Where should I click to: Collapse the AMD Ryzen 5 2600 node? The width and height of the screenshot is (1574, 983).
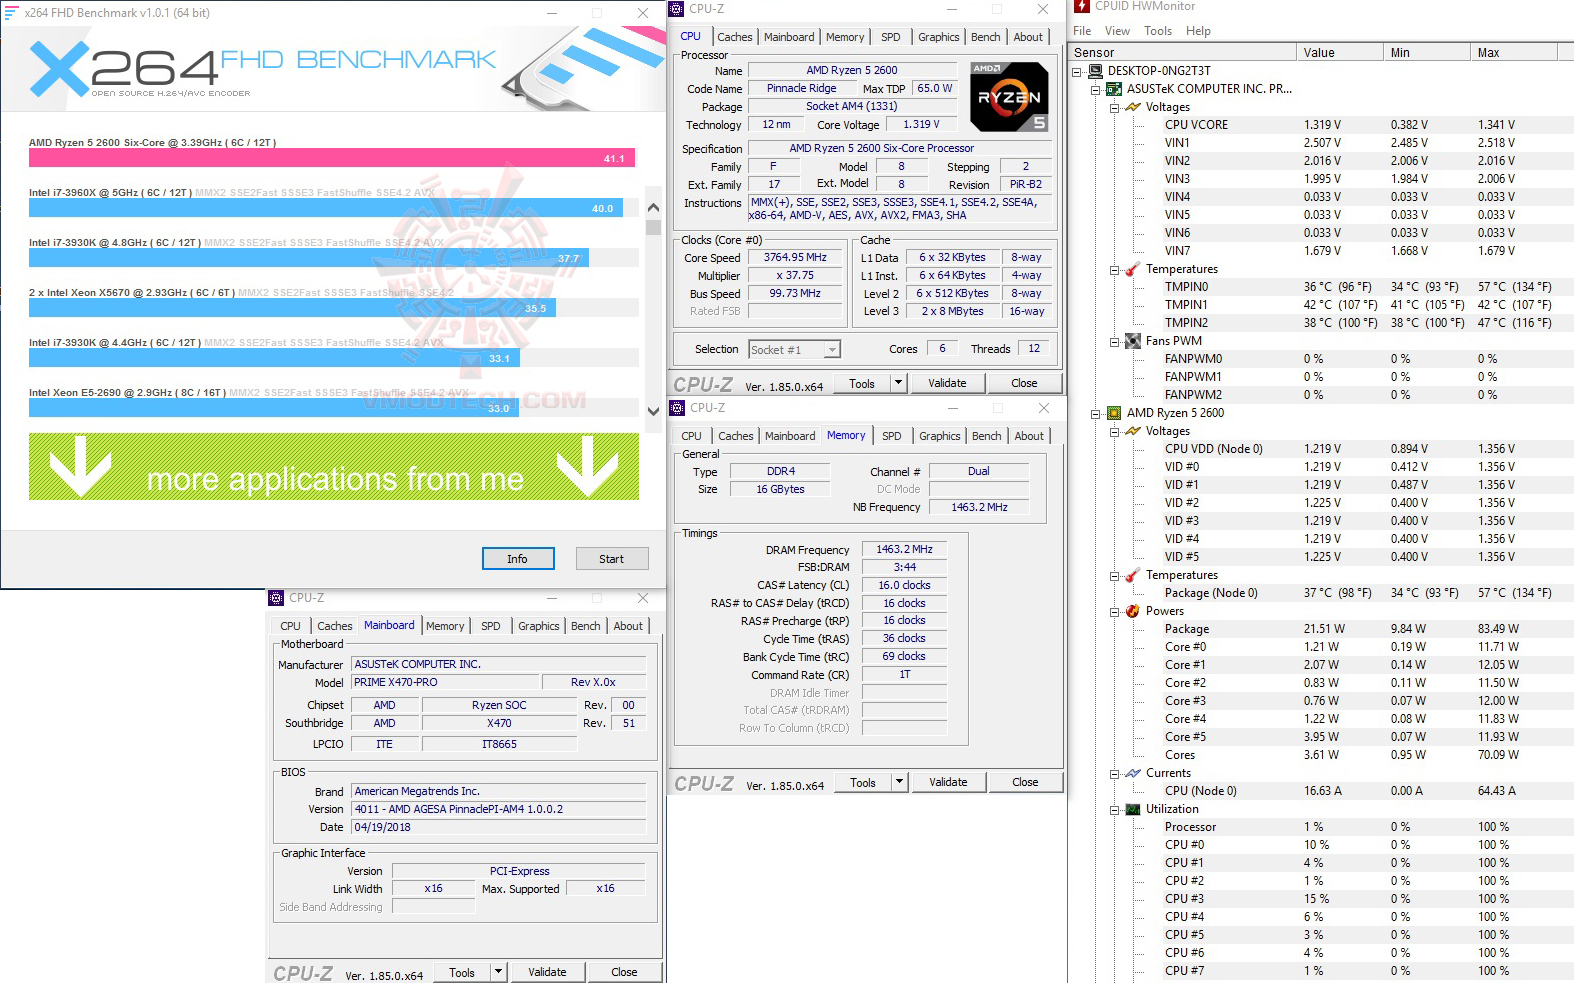[1096, 413]
